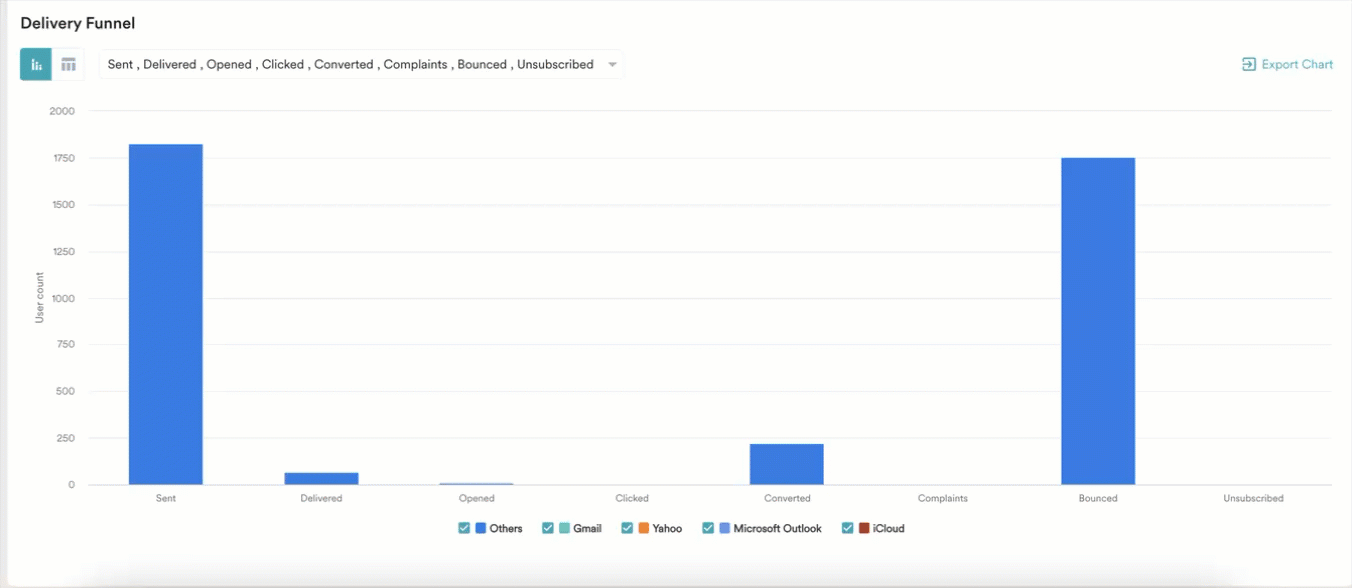The width and height of the screenshot is (1352, 588).
Task: Click the Delivered axis label
Action: pyautogui.click(x=321, y=497)
